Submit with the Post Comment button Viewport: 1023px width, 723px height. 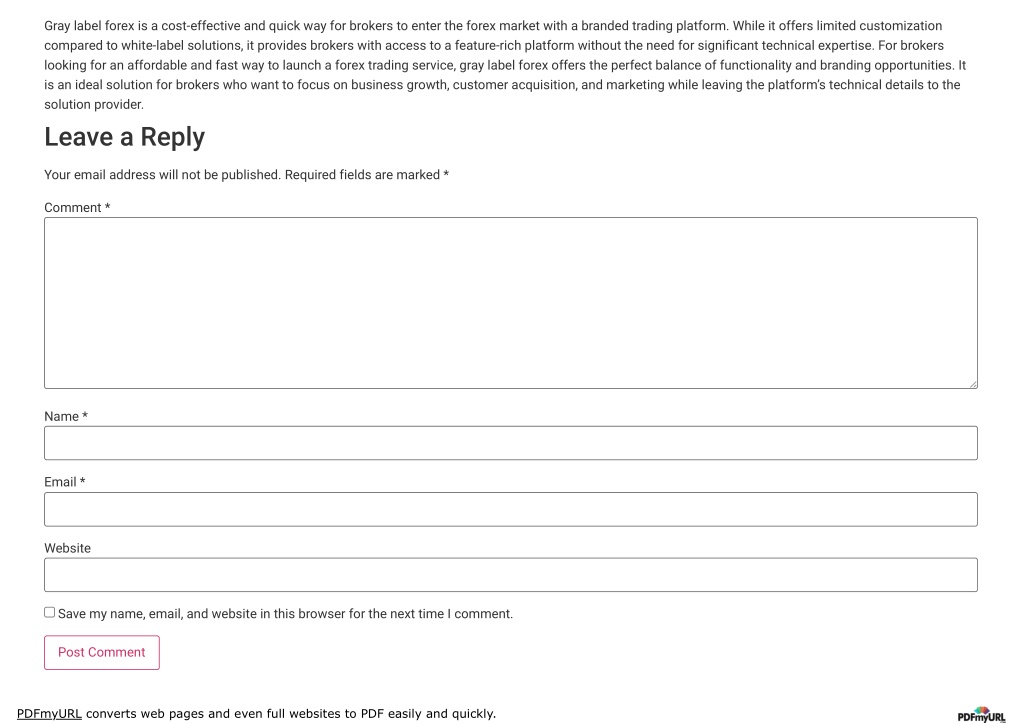102,653
